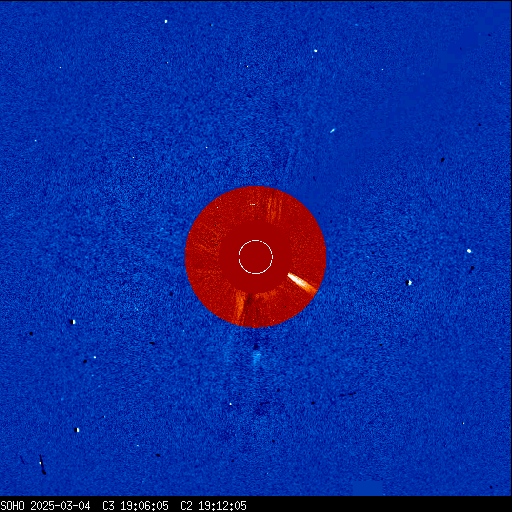Click the bright star nearest the right edge
Viewport: 512px width, 512px height.
(469, 251)
